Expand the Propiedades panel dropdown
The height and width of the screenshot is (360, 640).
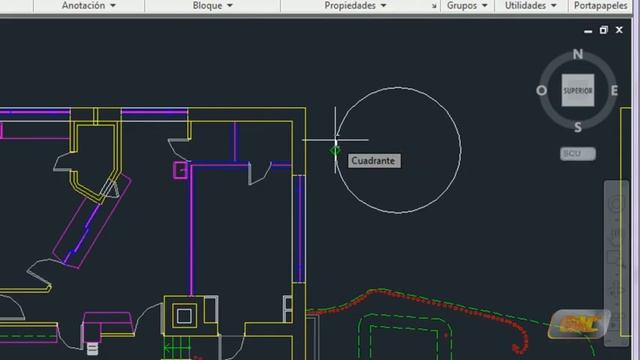tap(355, 6)
